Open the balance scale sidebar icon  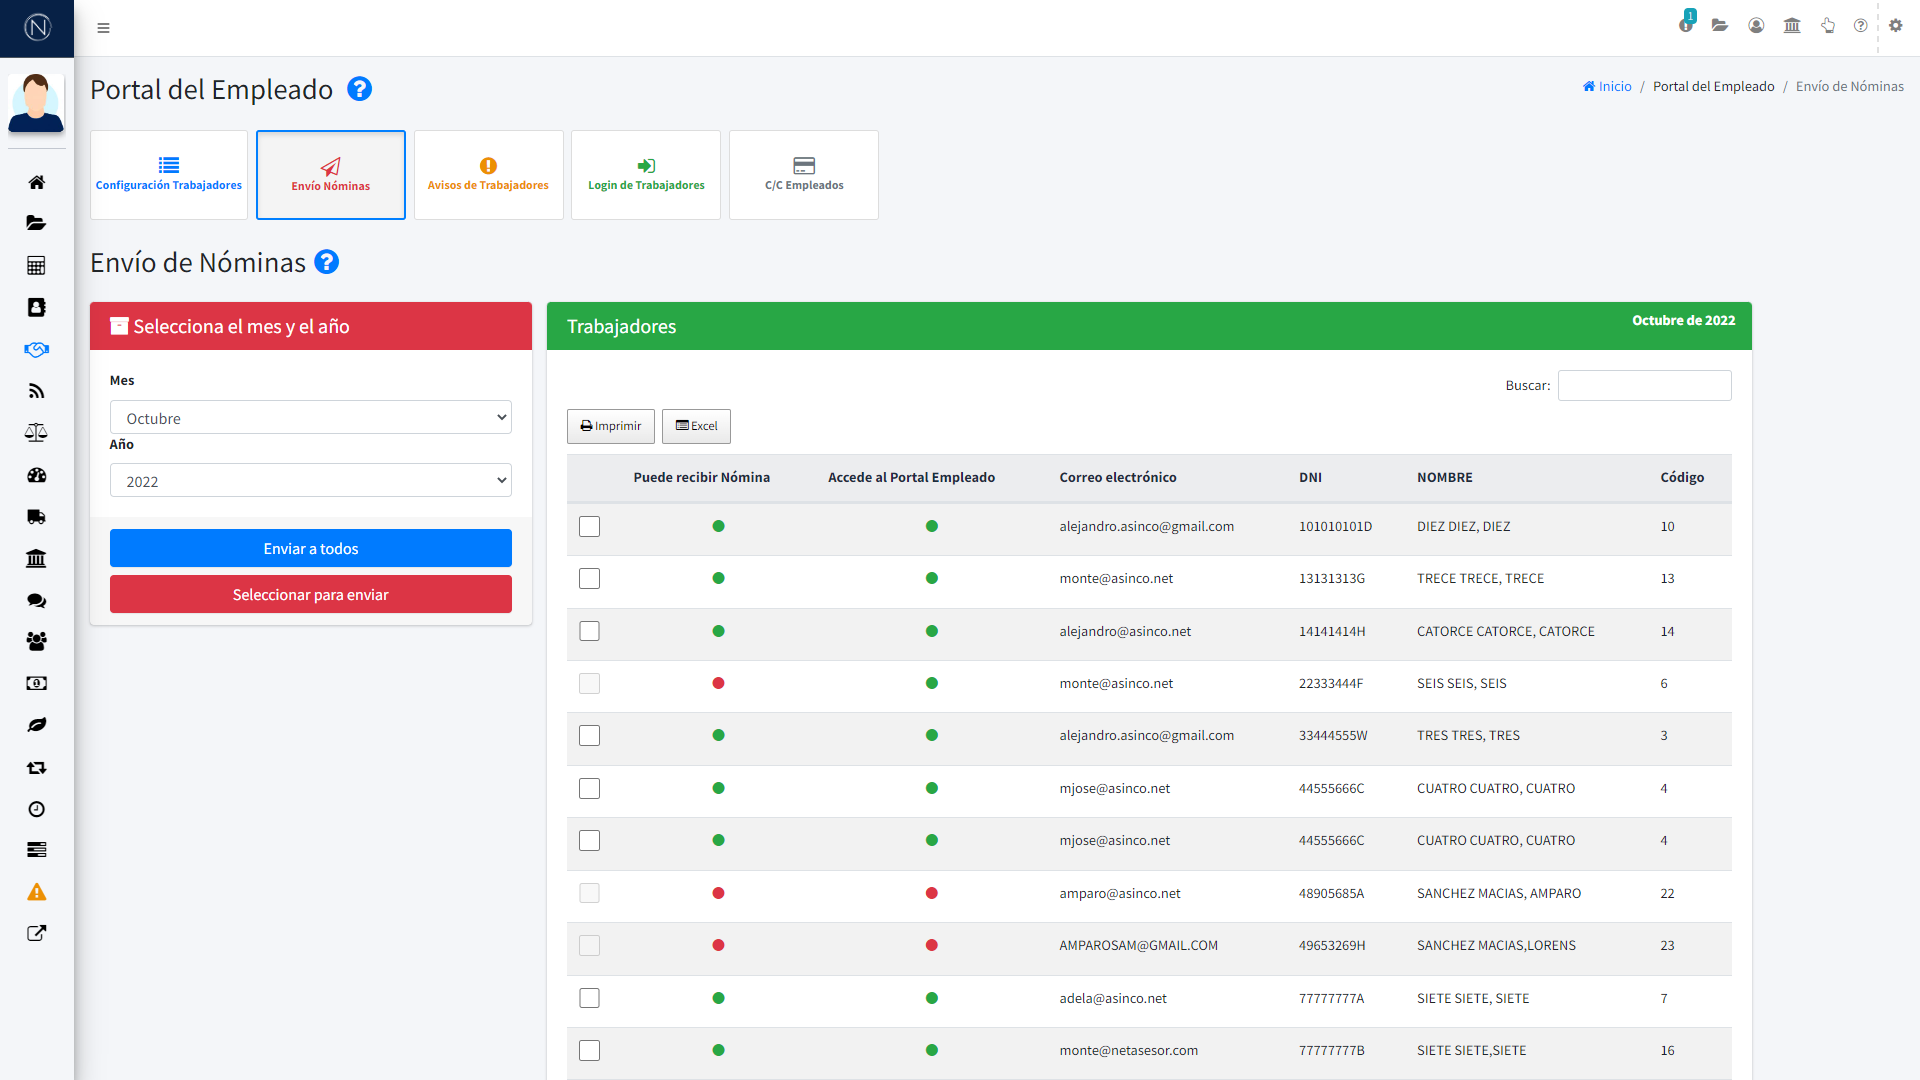click(36, 433)
